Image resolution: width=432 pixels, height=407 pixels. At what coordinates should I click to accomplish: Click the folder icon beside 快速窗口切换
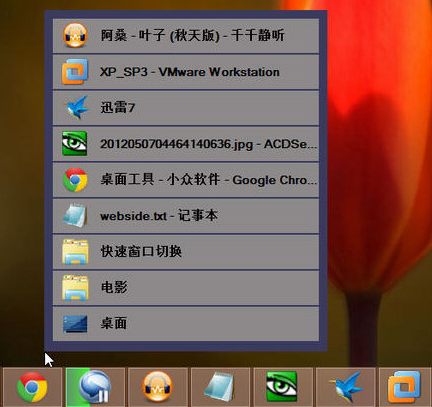point(75,252)
